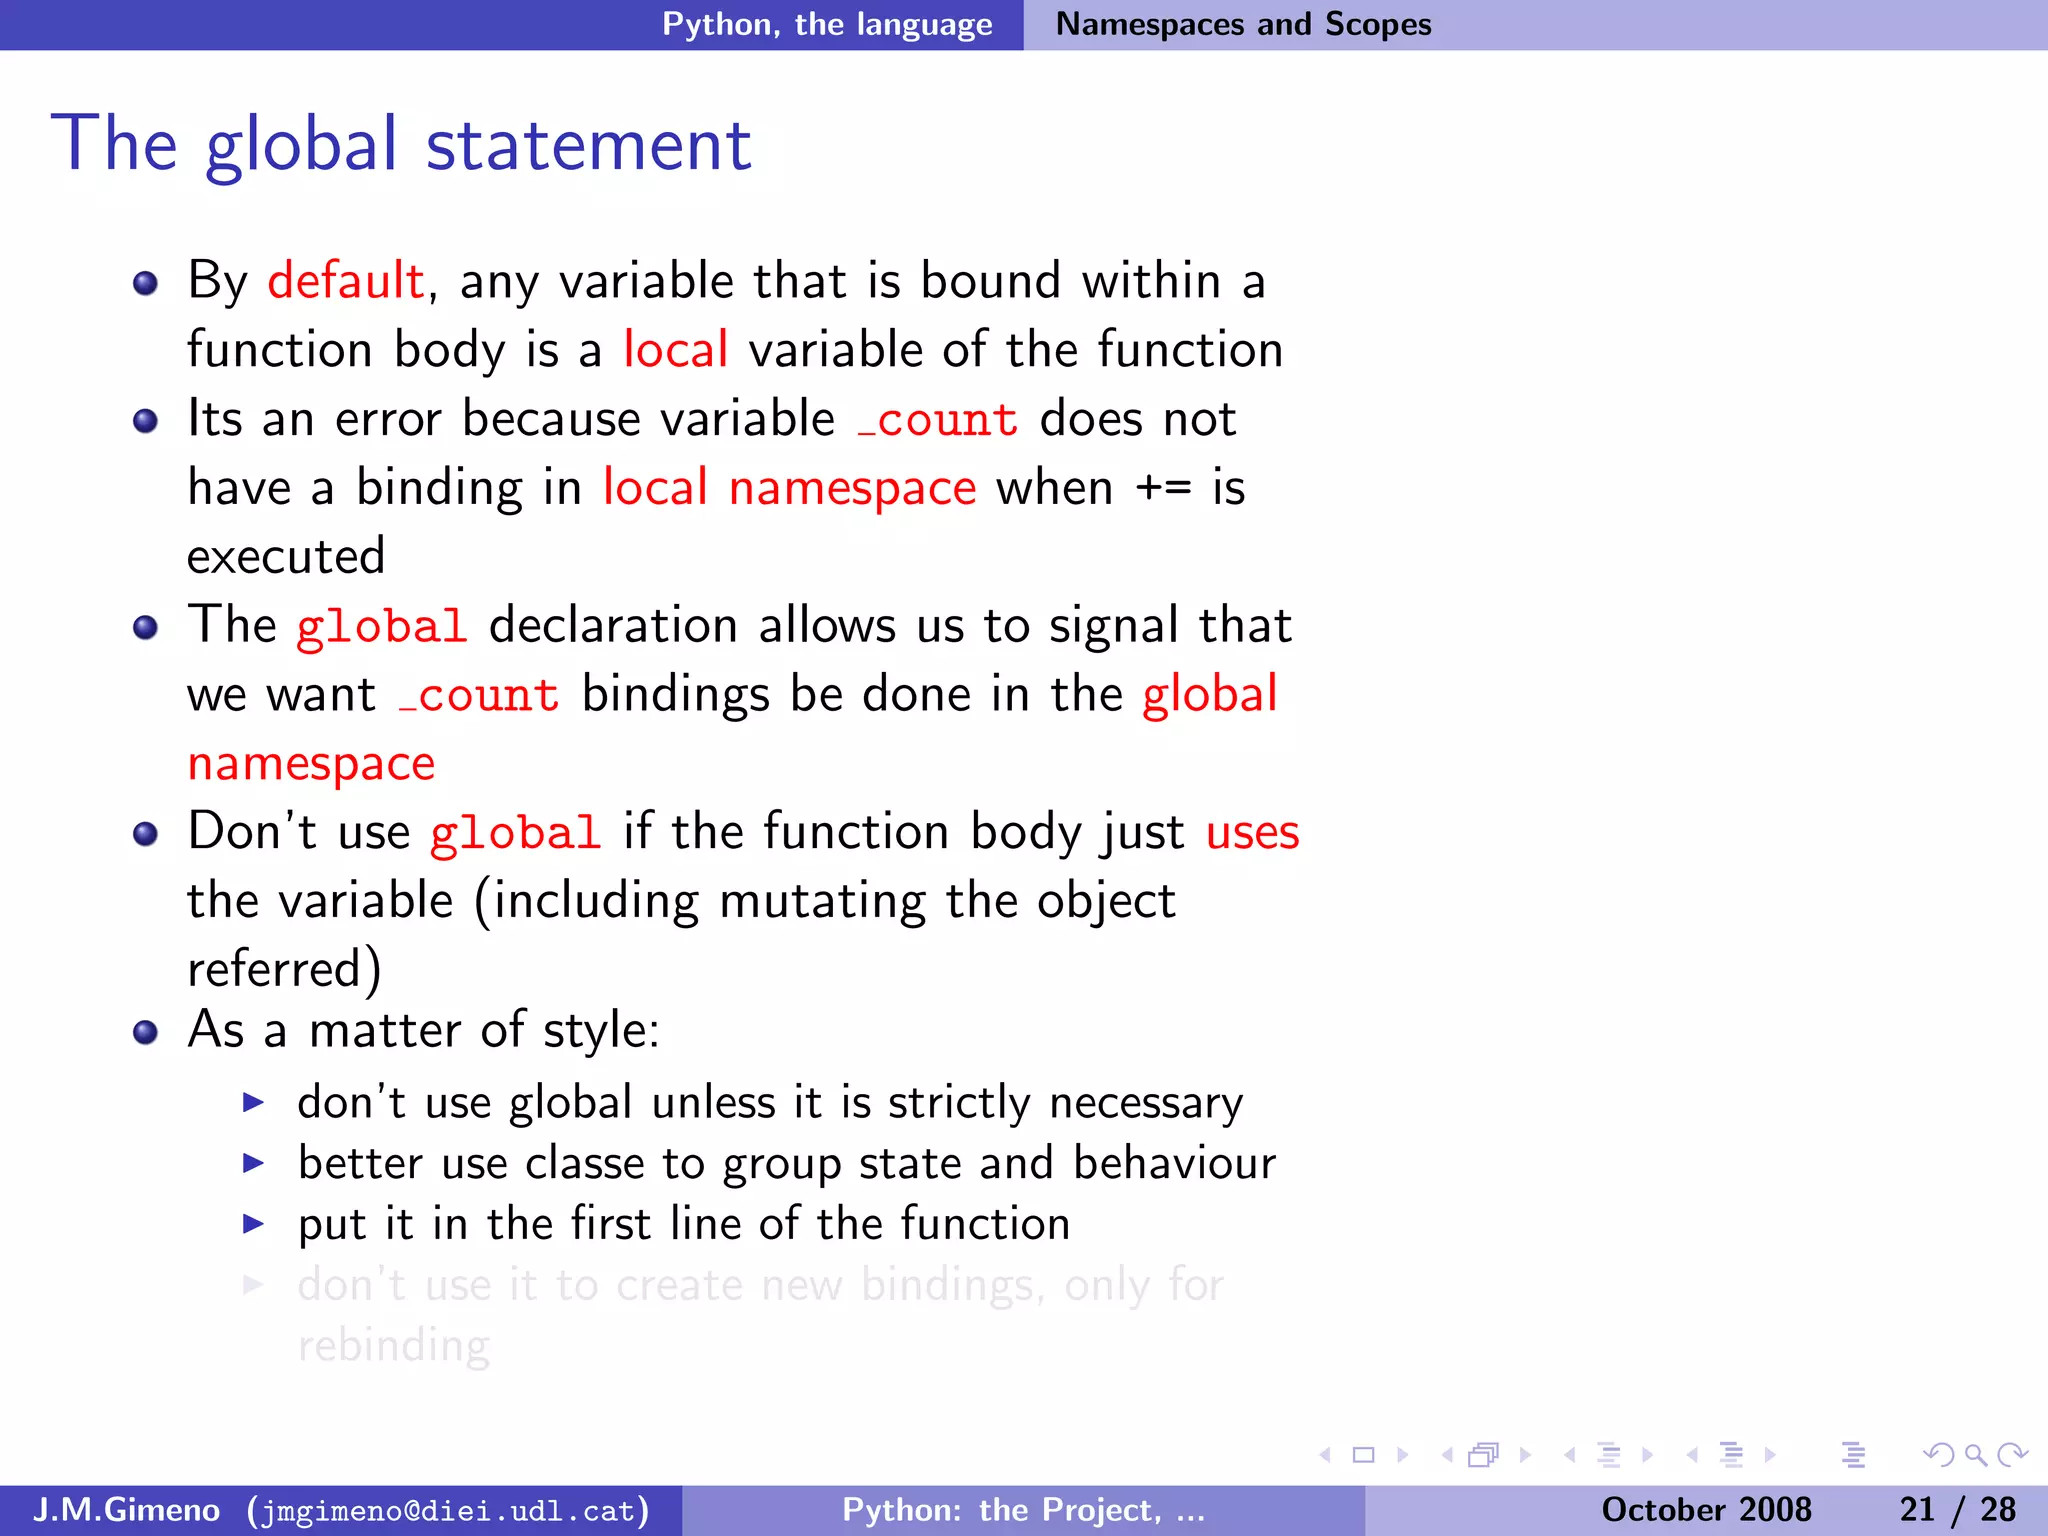The height and width of the screenshot is (1536, 2048).
Task: Click the slide title 'The global statement'
Action: 401,145
